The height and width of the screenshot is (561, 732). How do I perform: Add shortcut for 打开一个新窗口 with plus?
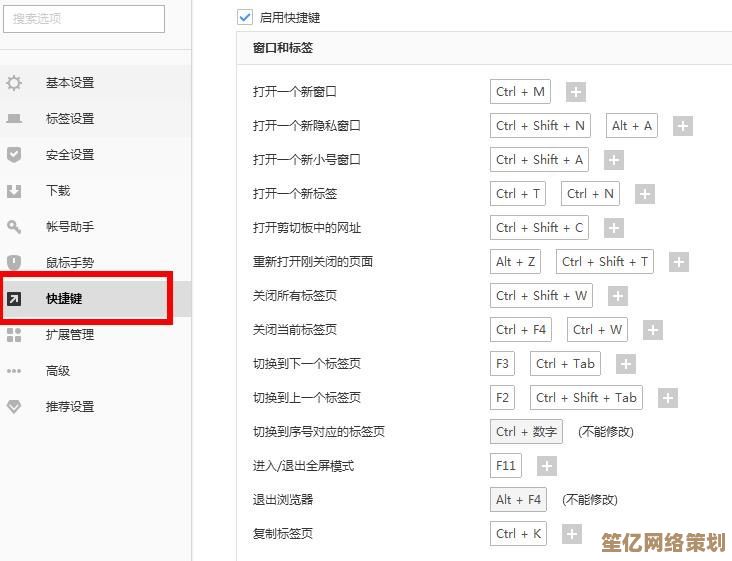575,92
